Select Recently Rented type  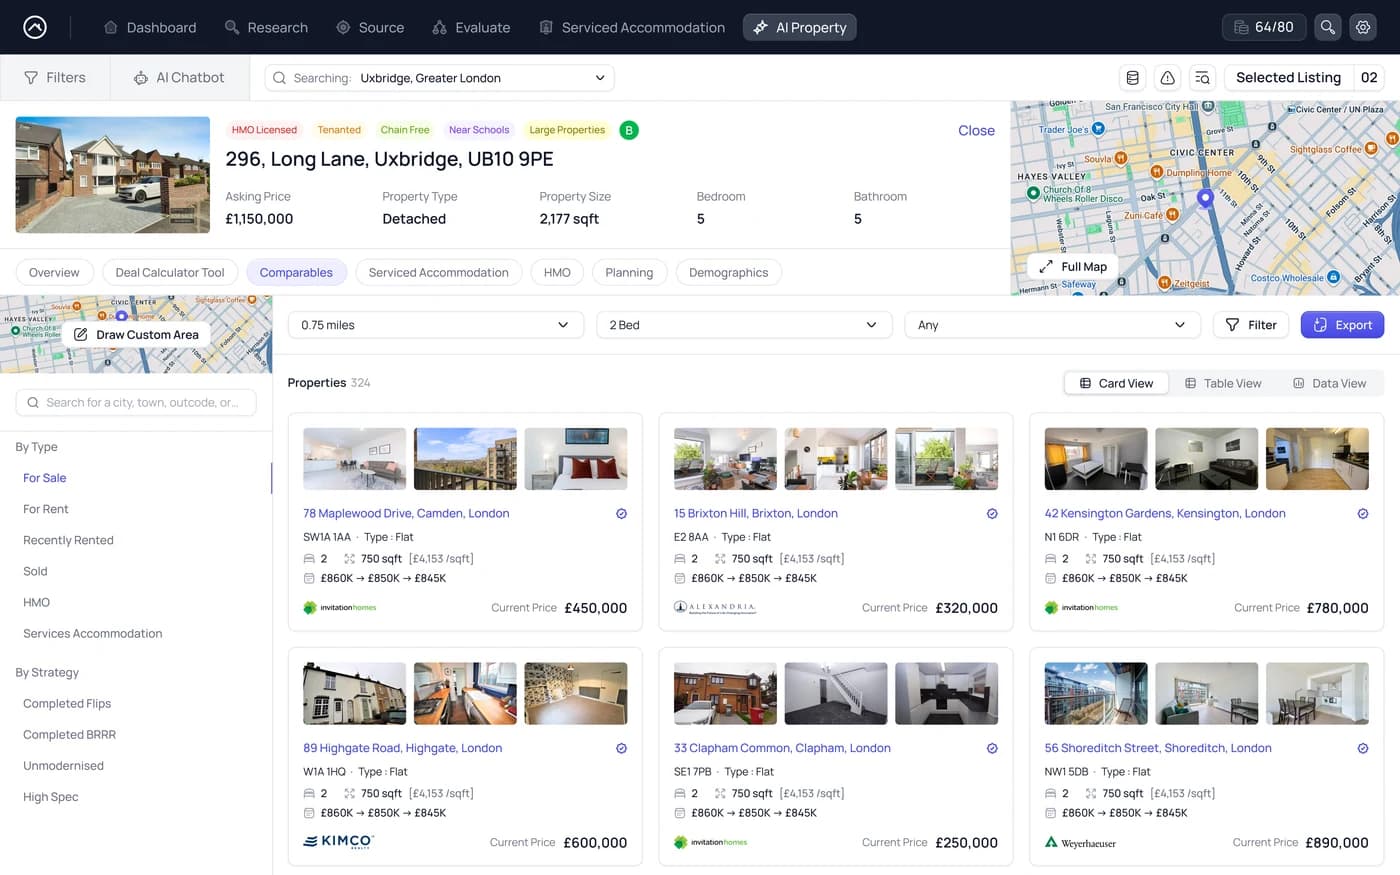[68, 540]
